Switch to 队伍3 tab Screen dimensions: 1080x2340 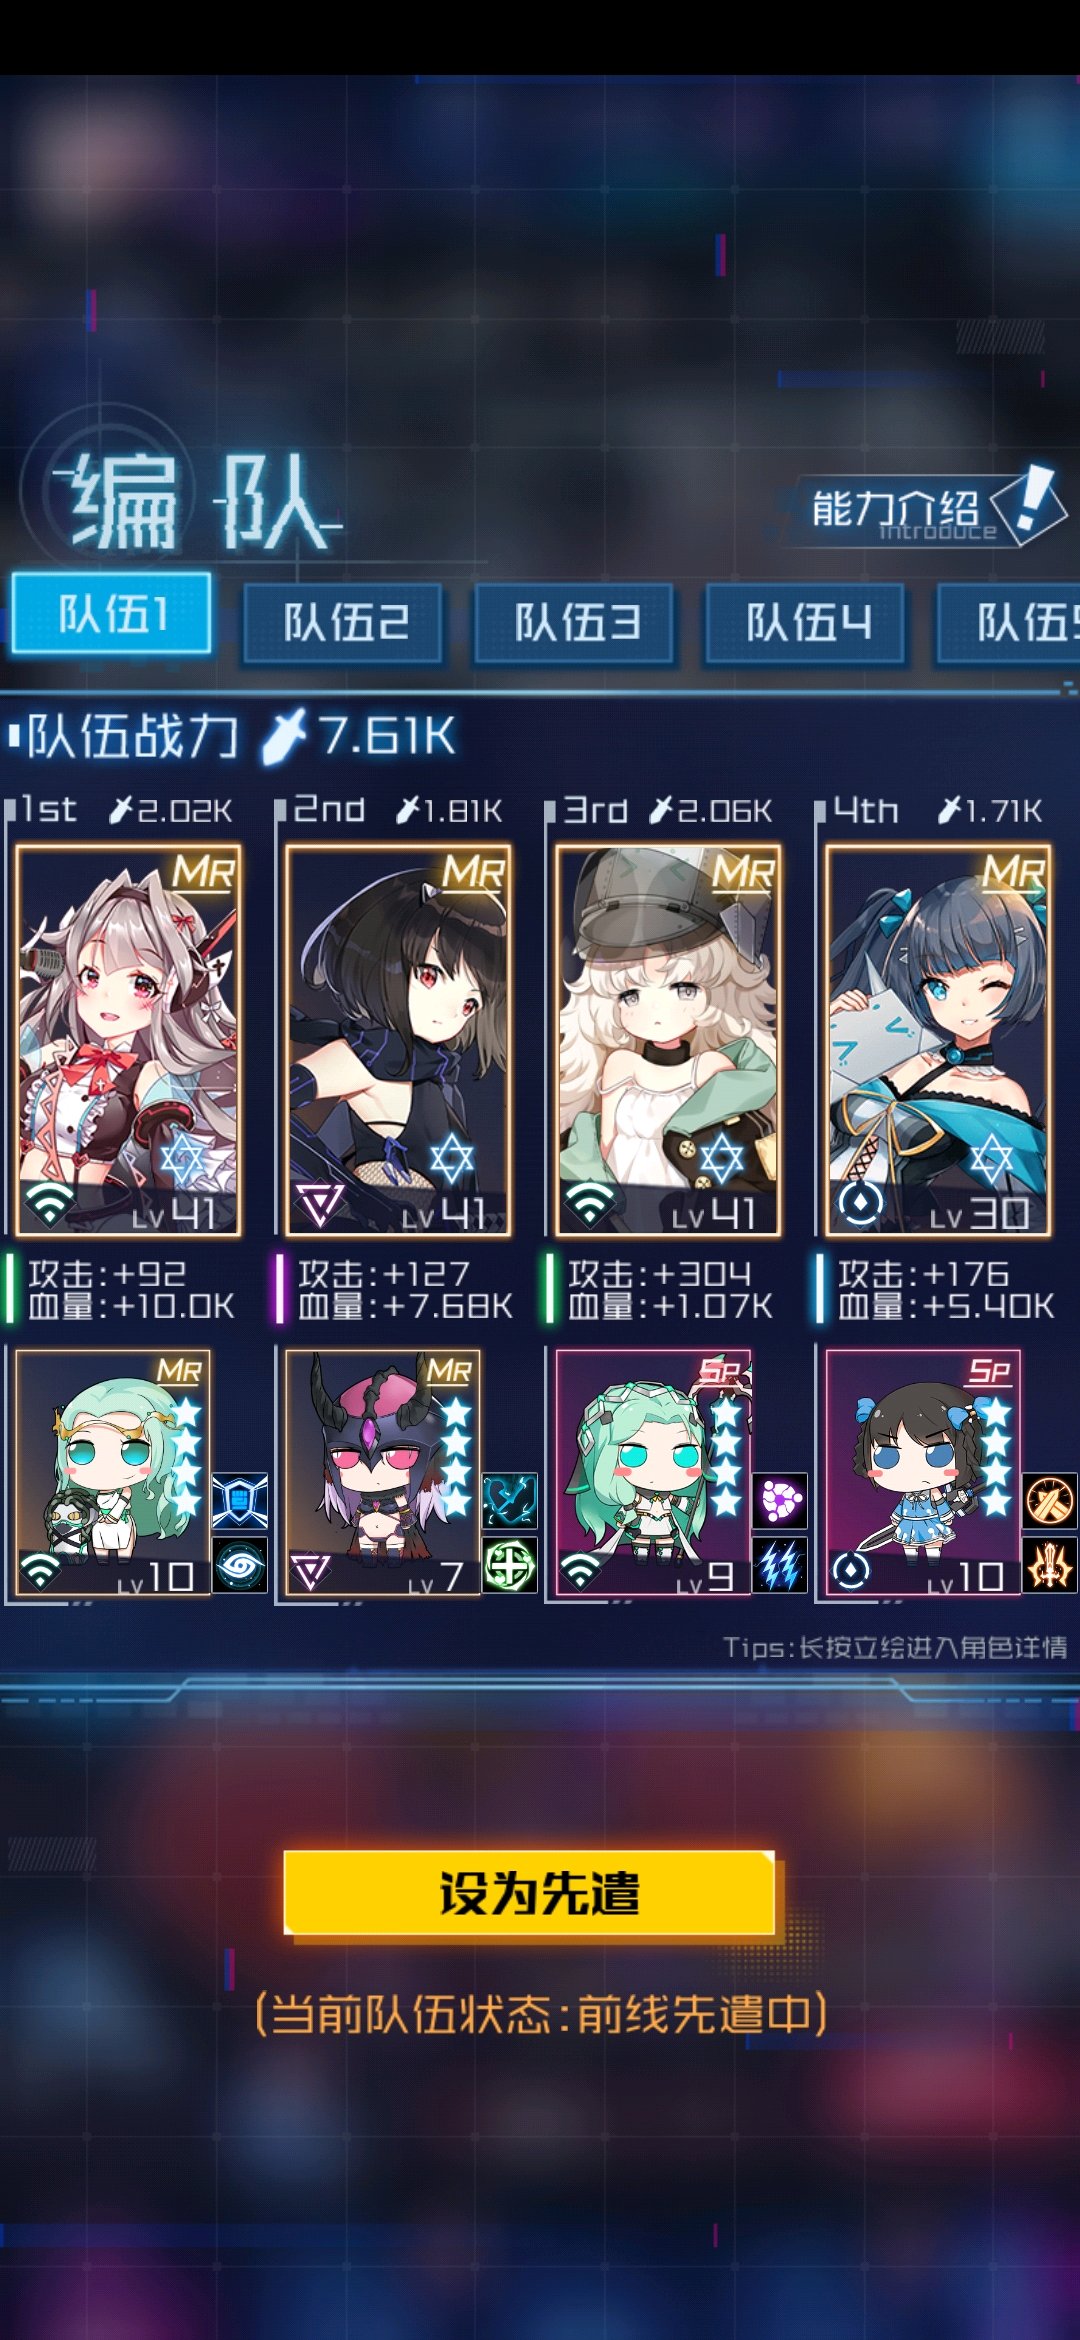(x=574, y=623)
